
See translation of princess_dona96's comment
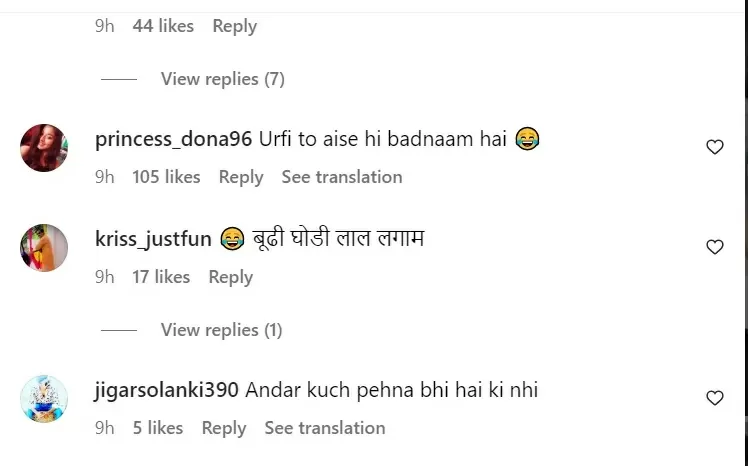pyautogui.click(x=341, y=177)
